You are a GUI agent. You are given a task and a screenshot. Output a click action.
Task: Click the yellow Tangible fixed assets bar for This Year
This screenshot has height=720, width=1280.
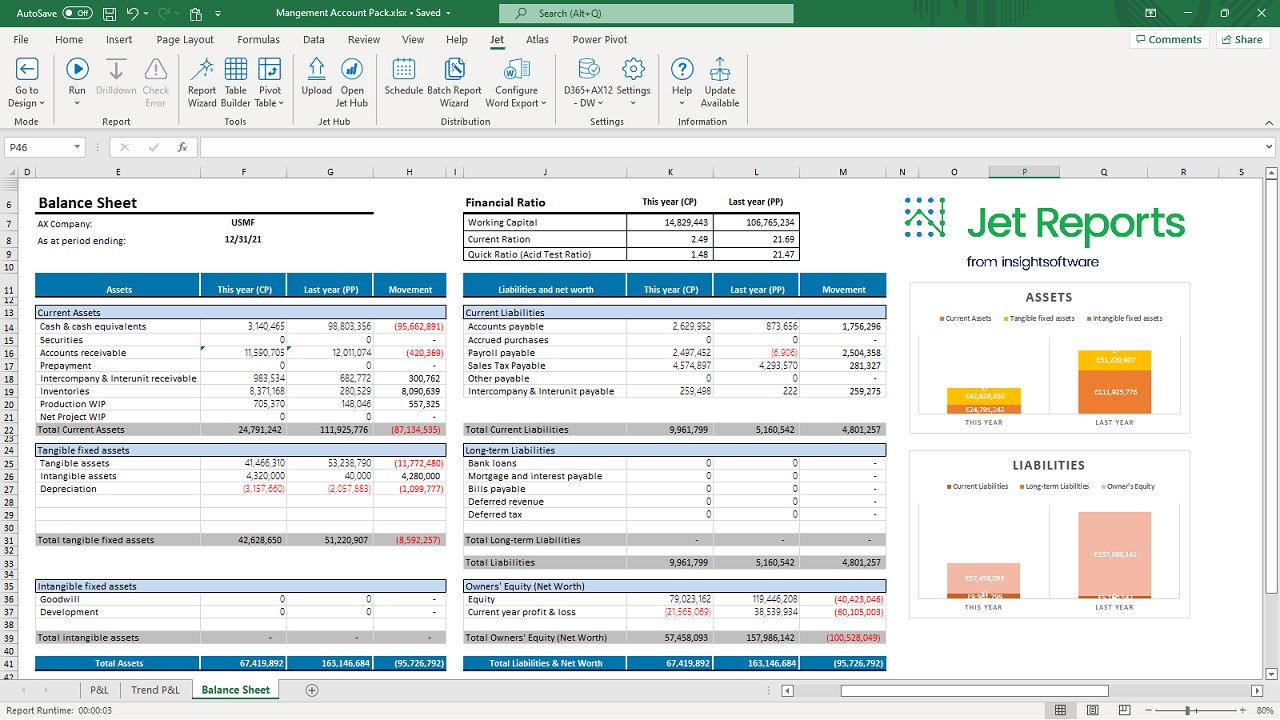click(x=984, y=395)
